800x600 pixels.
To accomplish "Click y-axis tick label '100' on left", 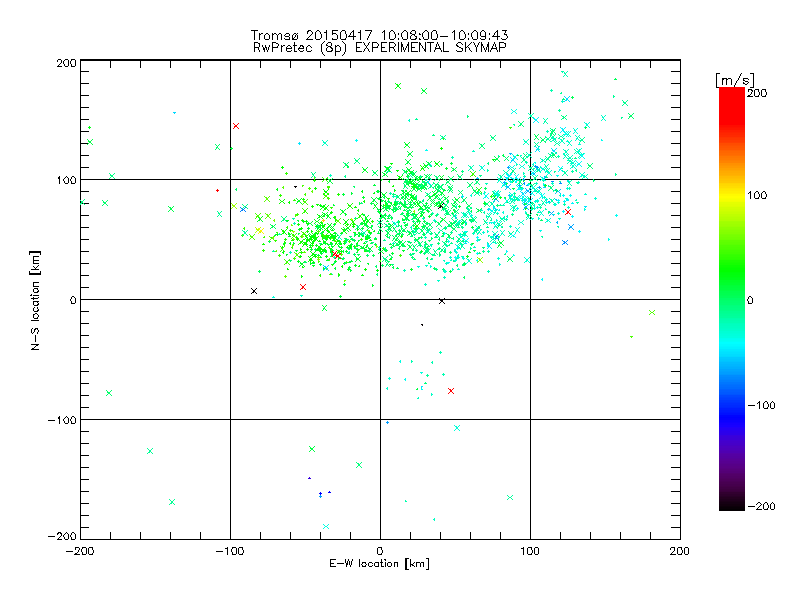I will [x=67, y=180].
